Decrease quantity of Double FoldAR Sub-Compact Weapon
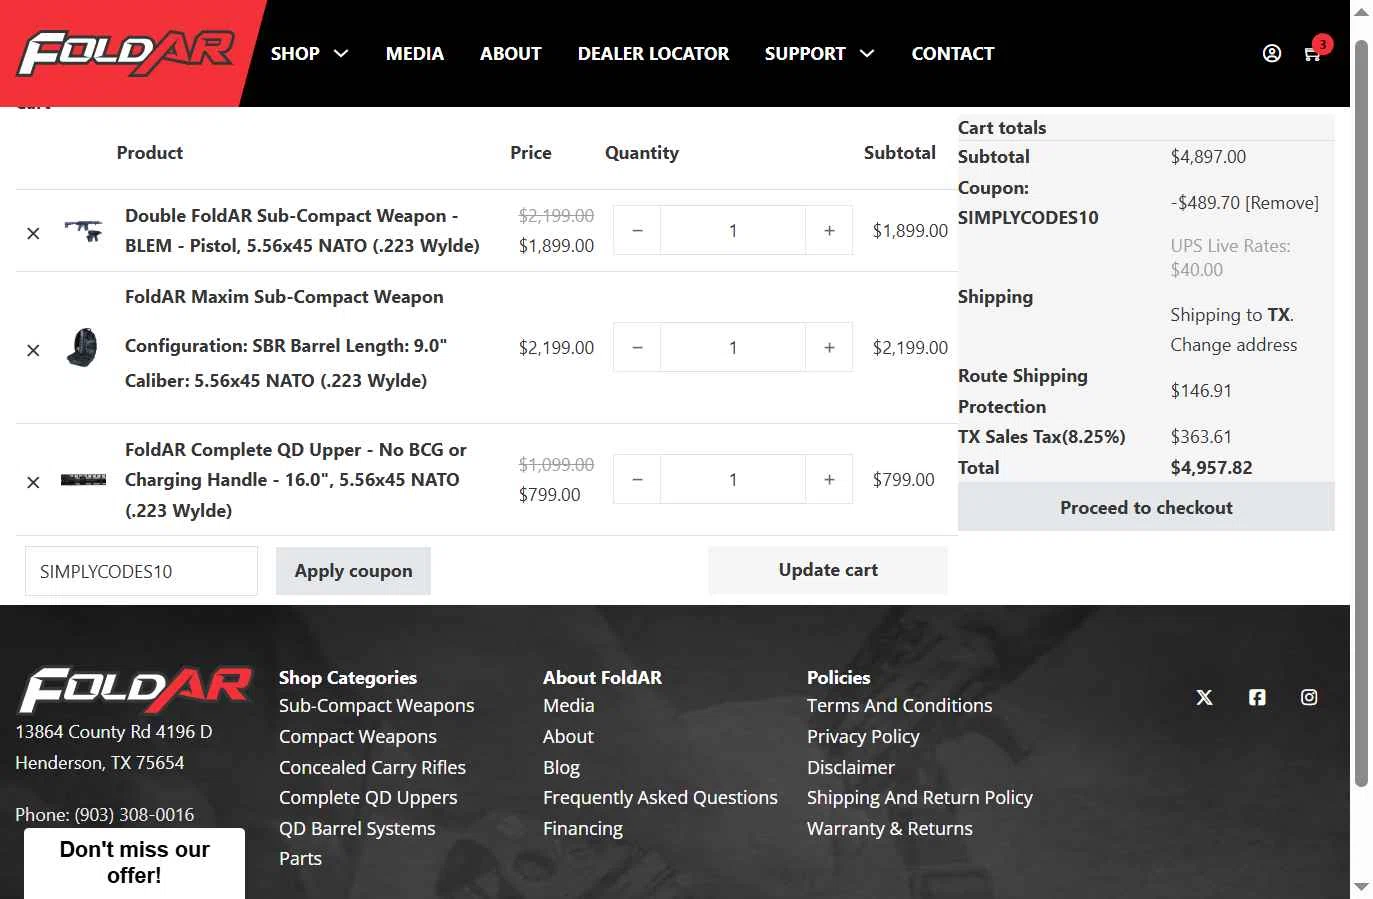 pos(637,230)
